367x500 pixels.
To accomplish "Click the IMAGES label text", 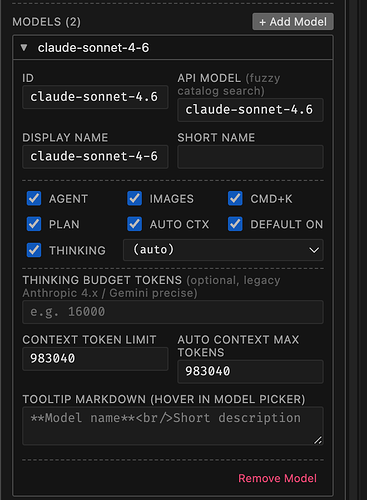I will click(171, 199).
